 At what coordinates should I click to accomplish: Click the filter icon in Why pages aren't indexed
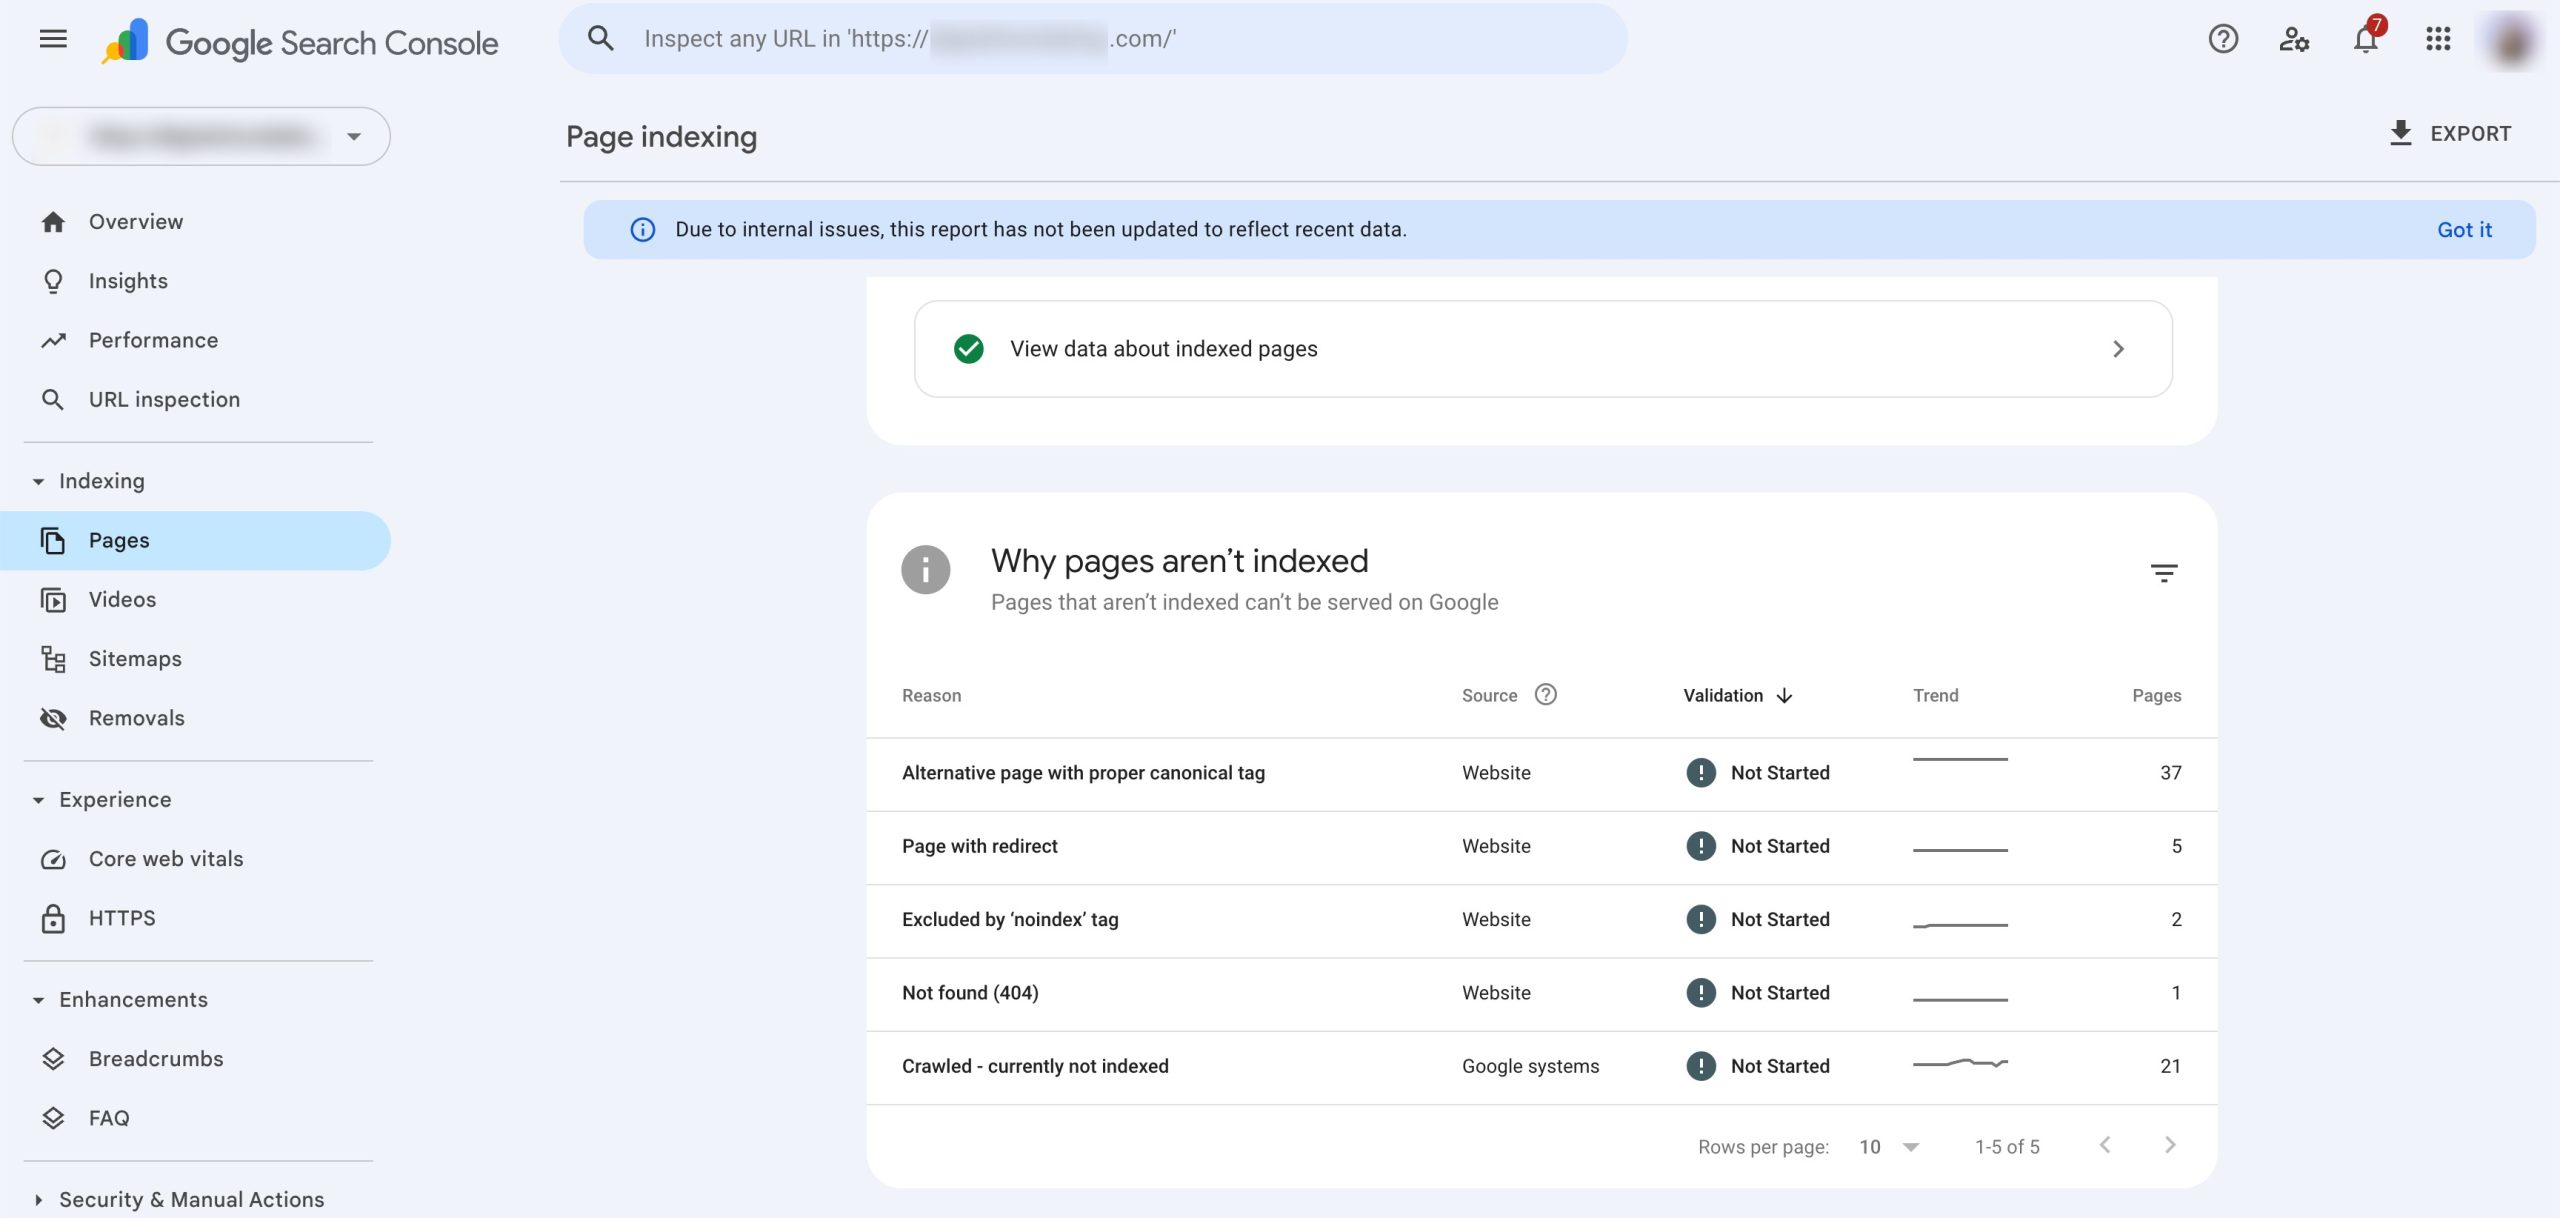[x=2164, y=571]
